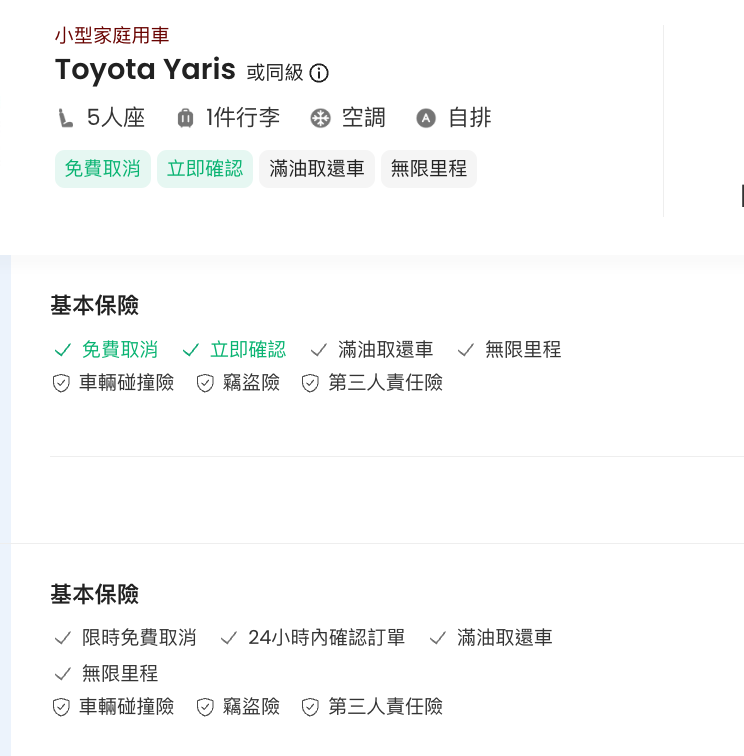The height and width of the screenshot is (756, 744).
Task: Click the 限時免費取消 text
Action: coord(139,638)
